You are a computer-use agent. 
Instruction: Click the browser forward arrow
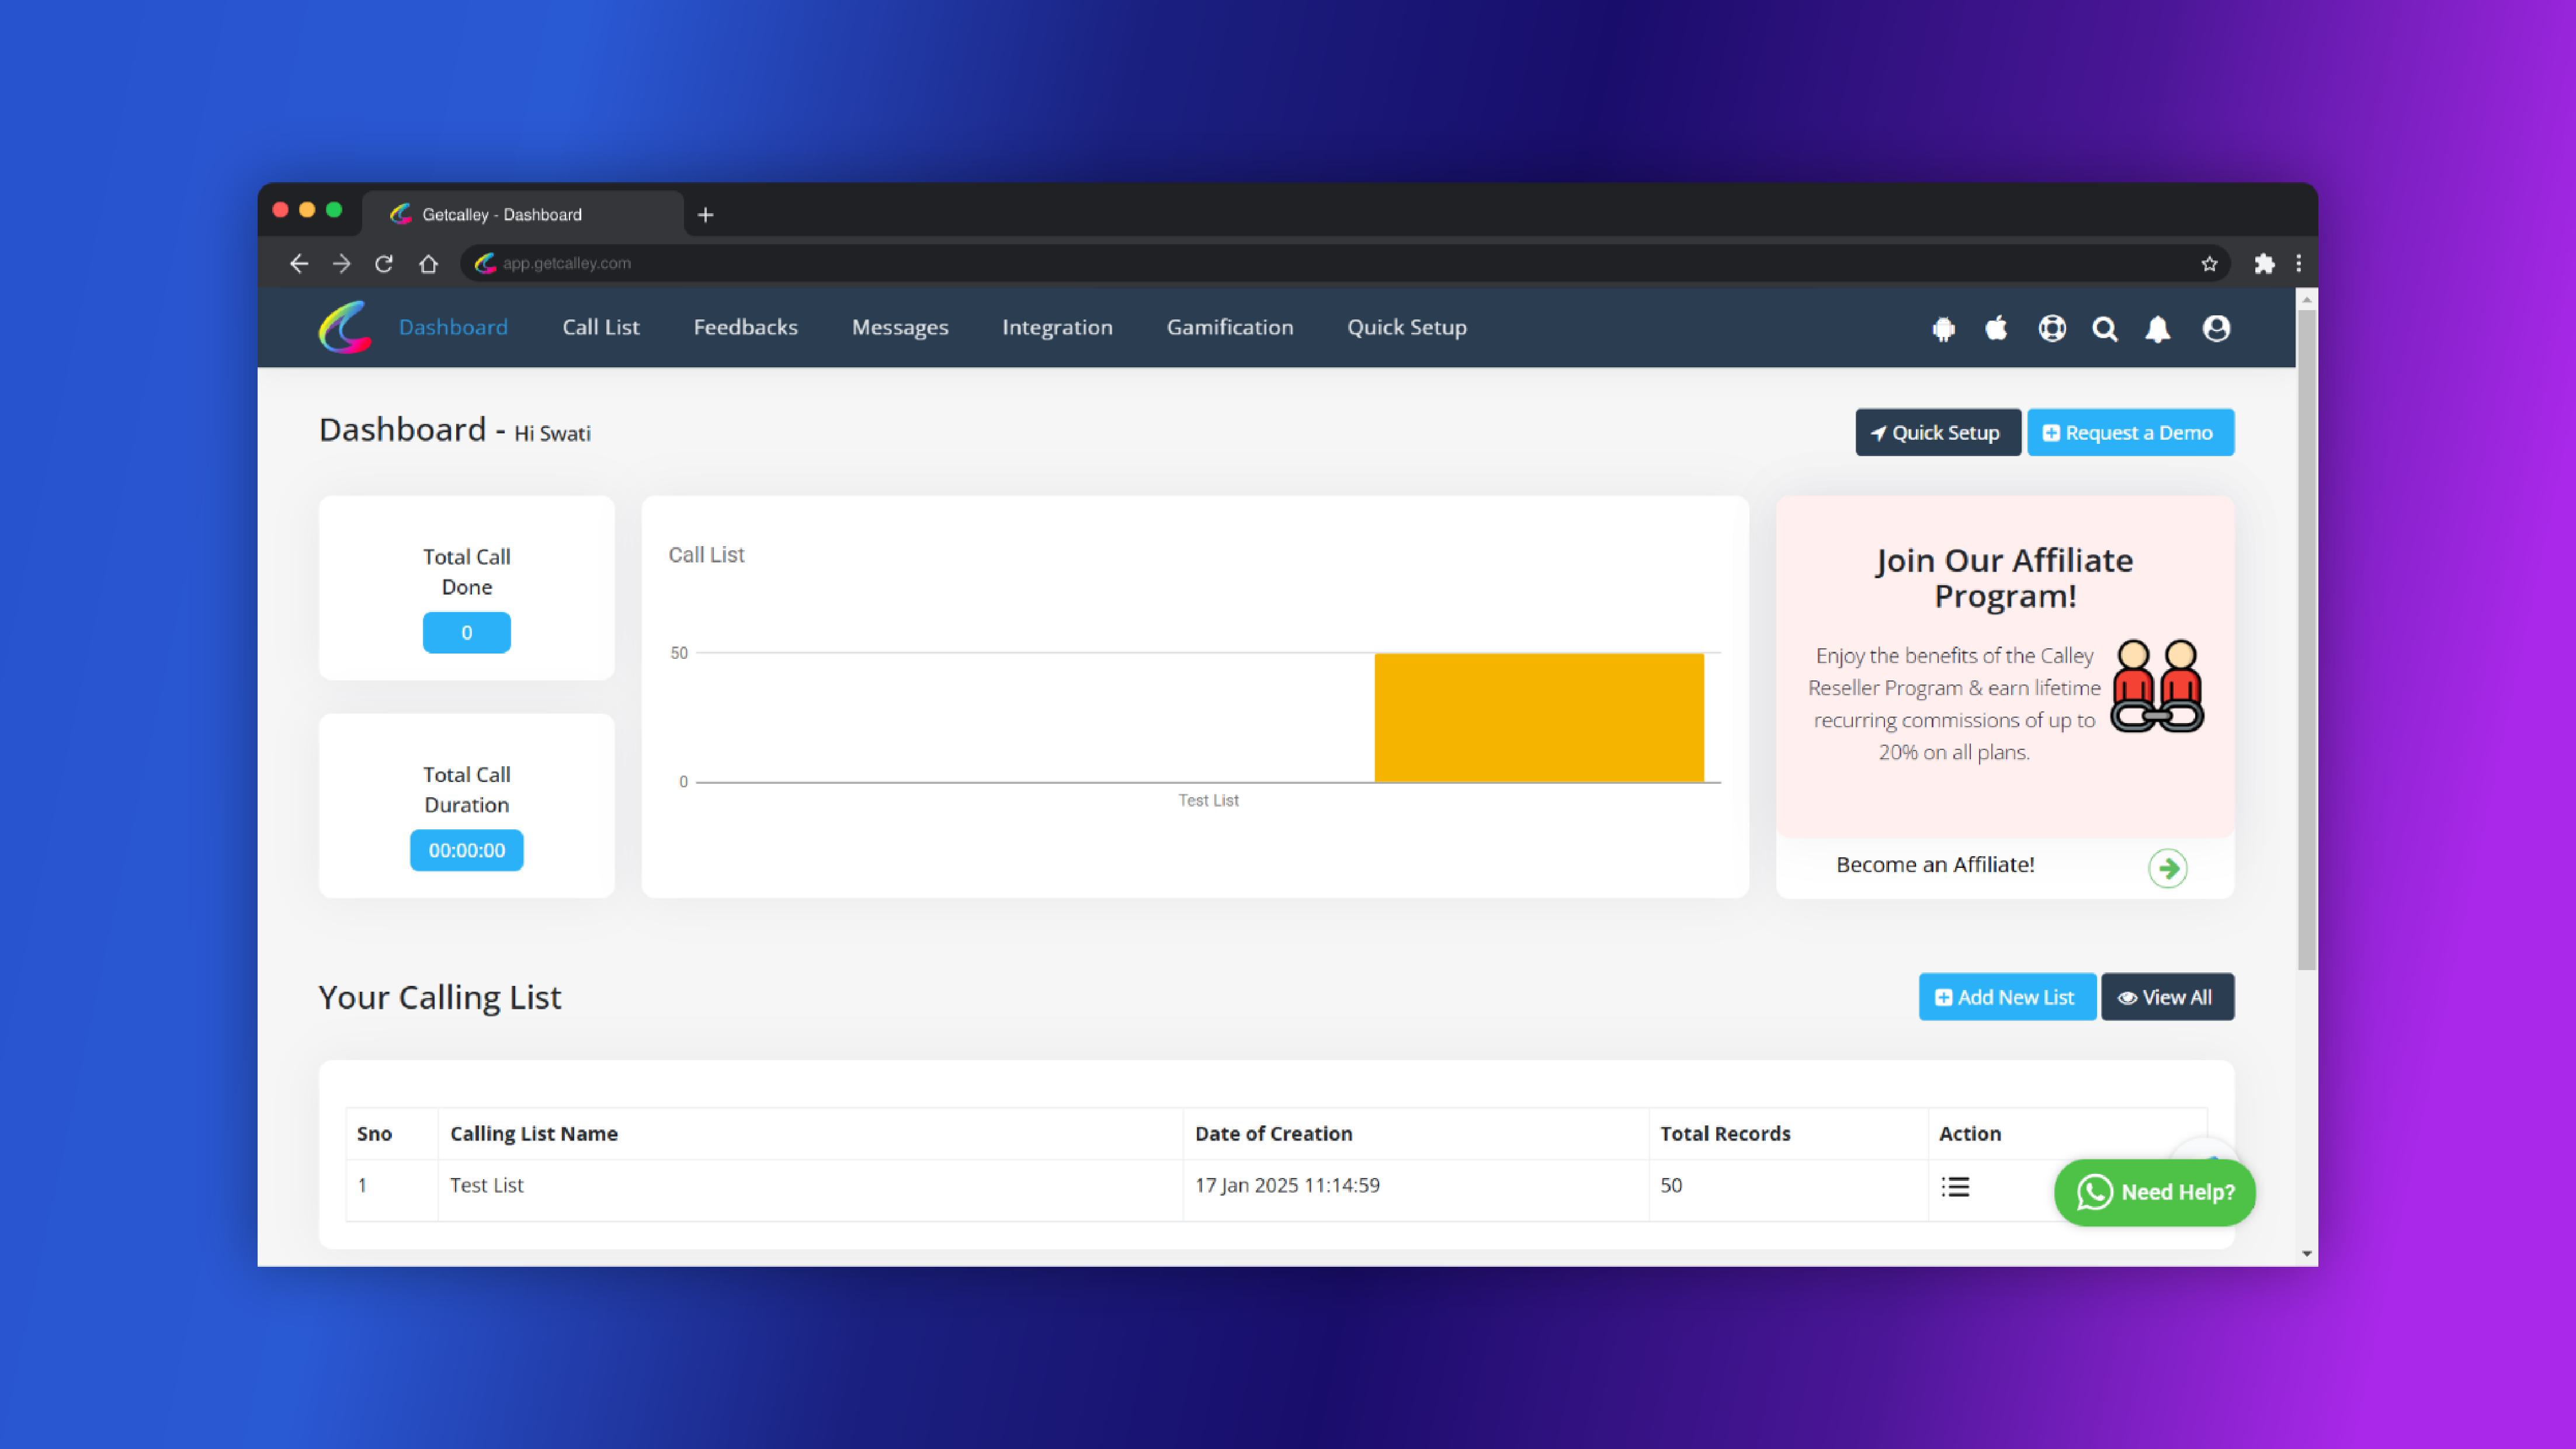pos(342,263)
